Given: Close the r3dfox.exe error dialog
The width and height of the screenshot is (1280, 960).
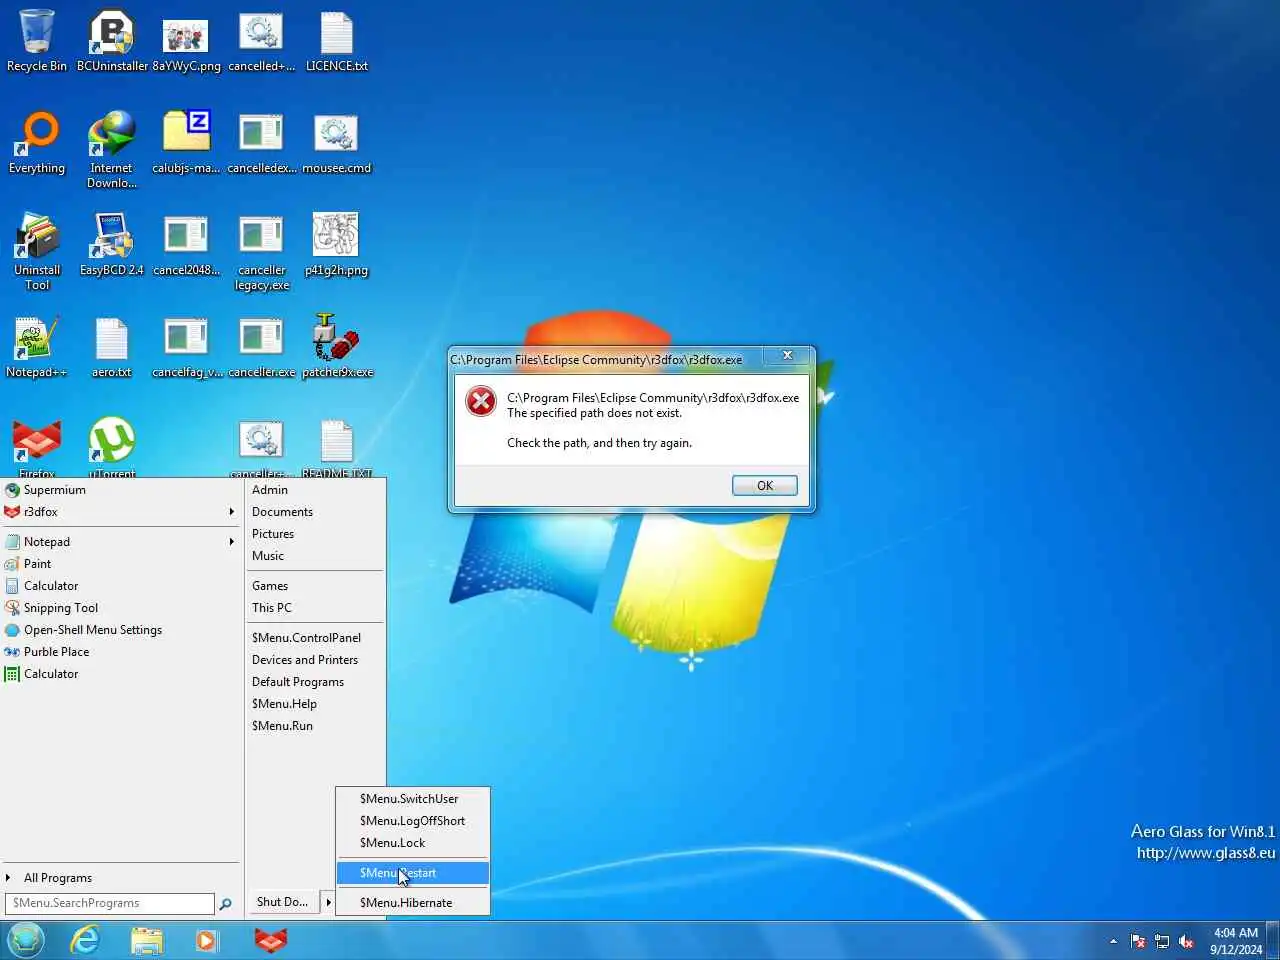Looking at the screenshot, I should pyautogui.click(x=788, y=356).
